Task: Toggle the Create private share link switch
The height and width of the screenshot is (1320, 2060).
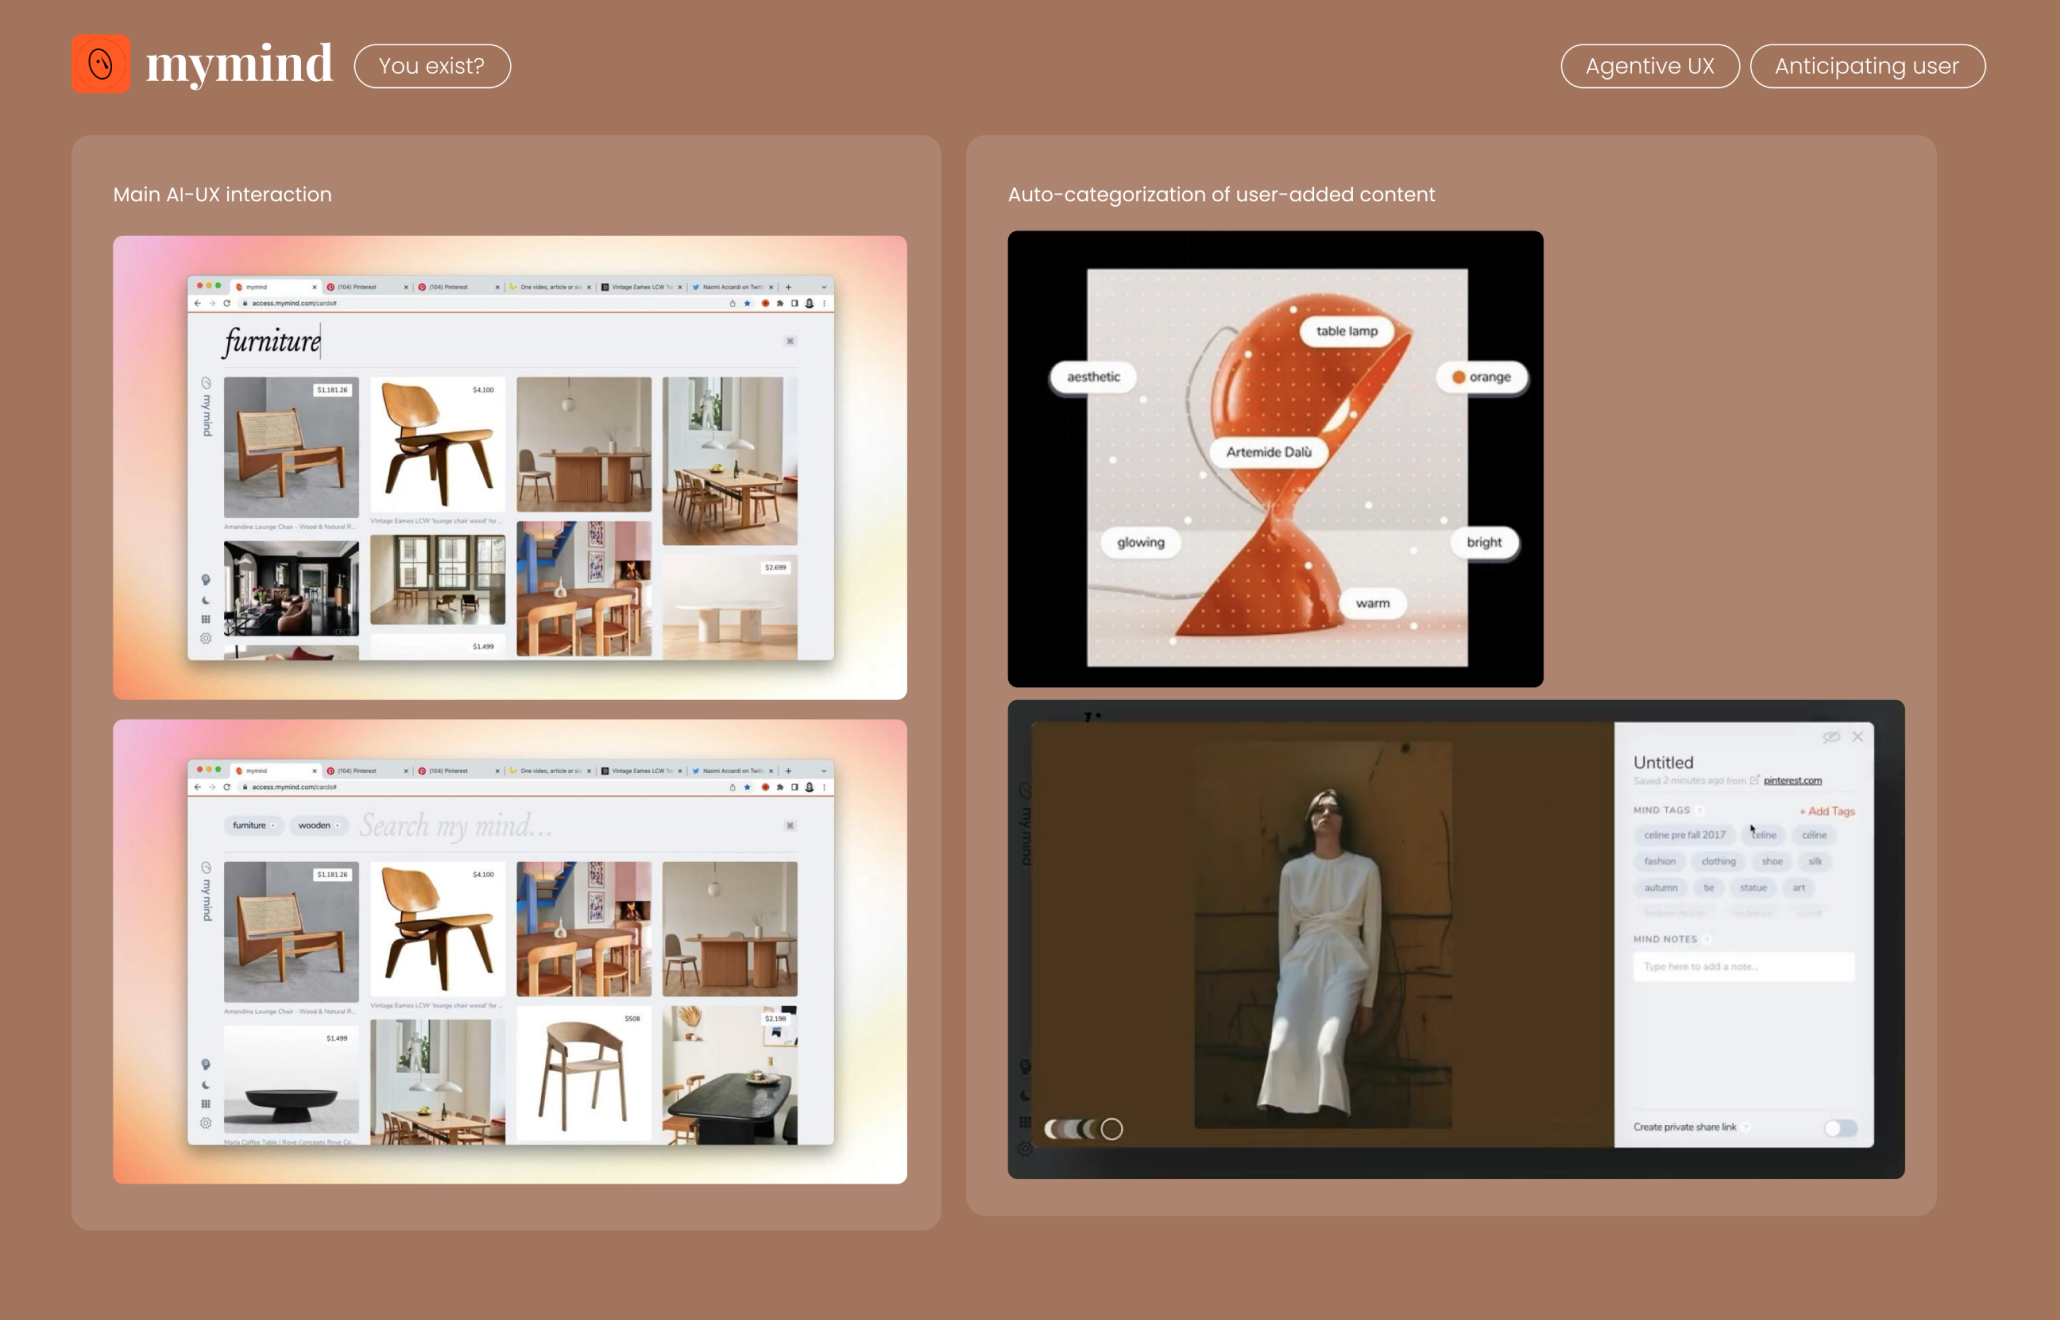Action: pos(1840,1128)
